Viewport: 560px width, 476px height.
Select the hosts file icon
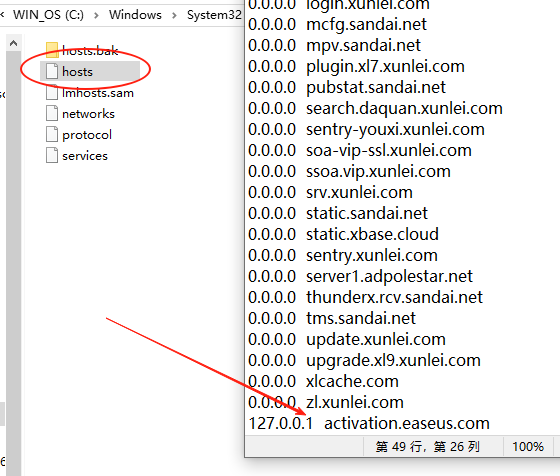(x=52, y=71)
